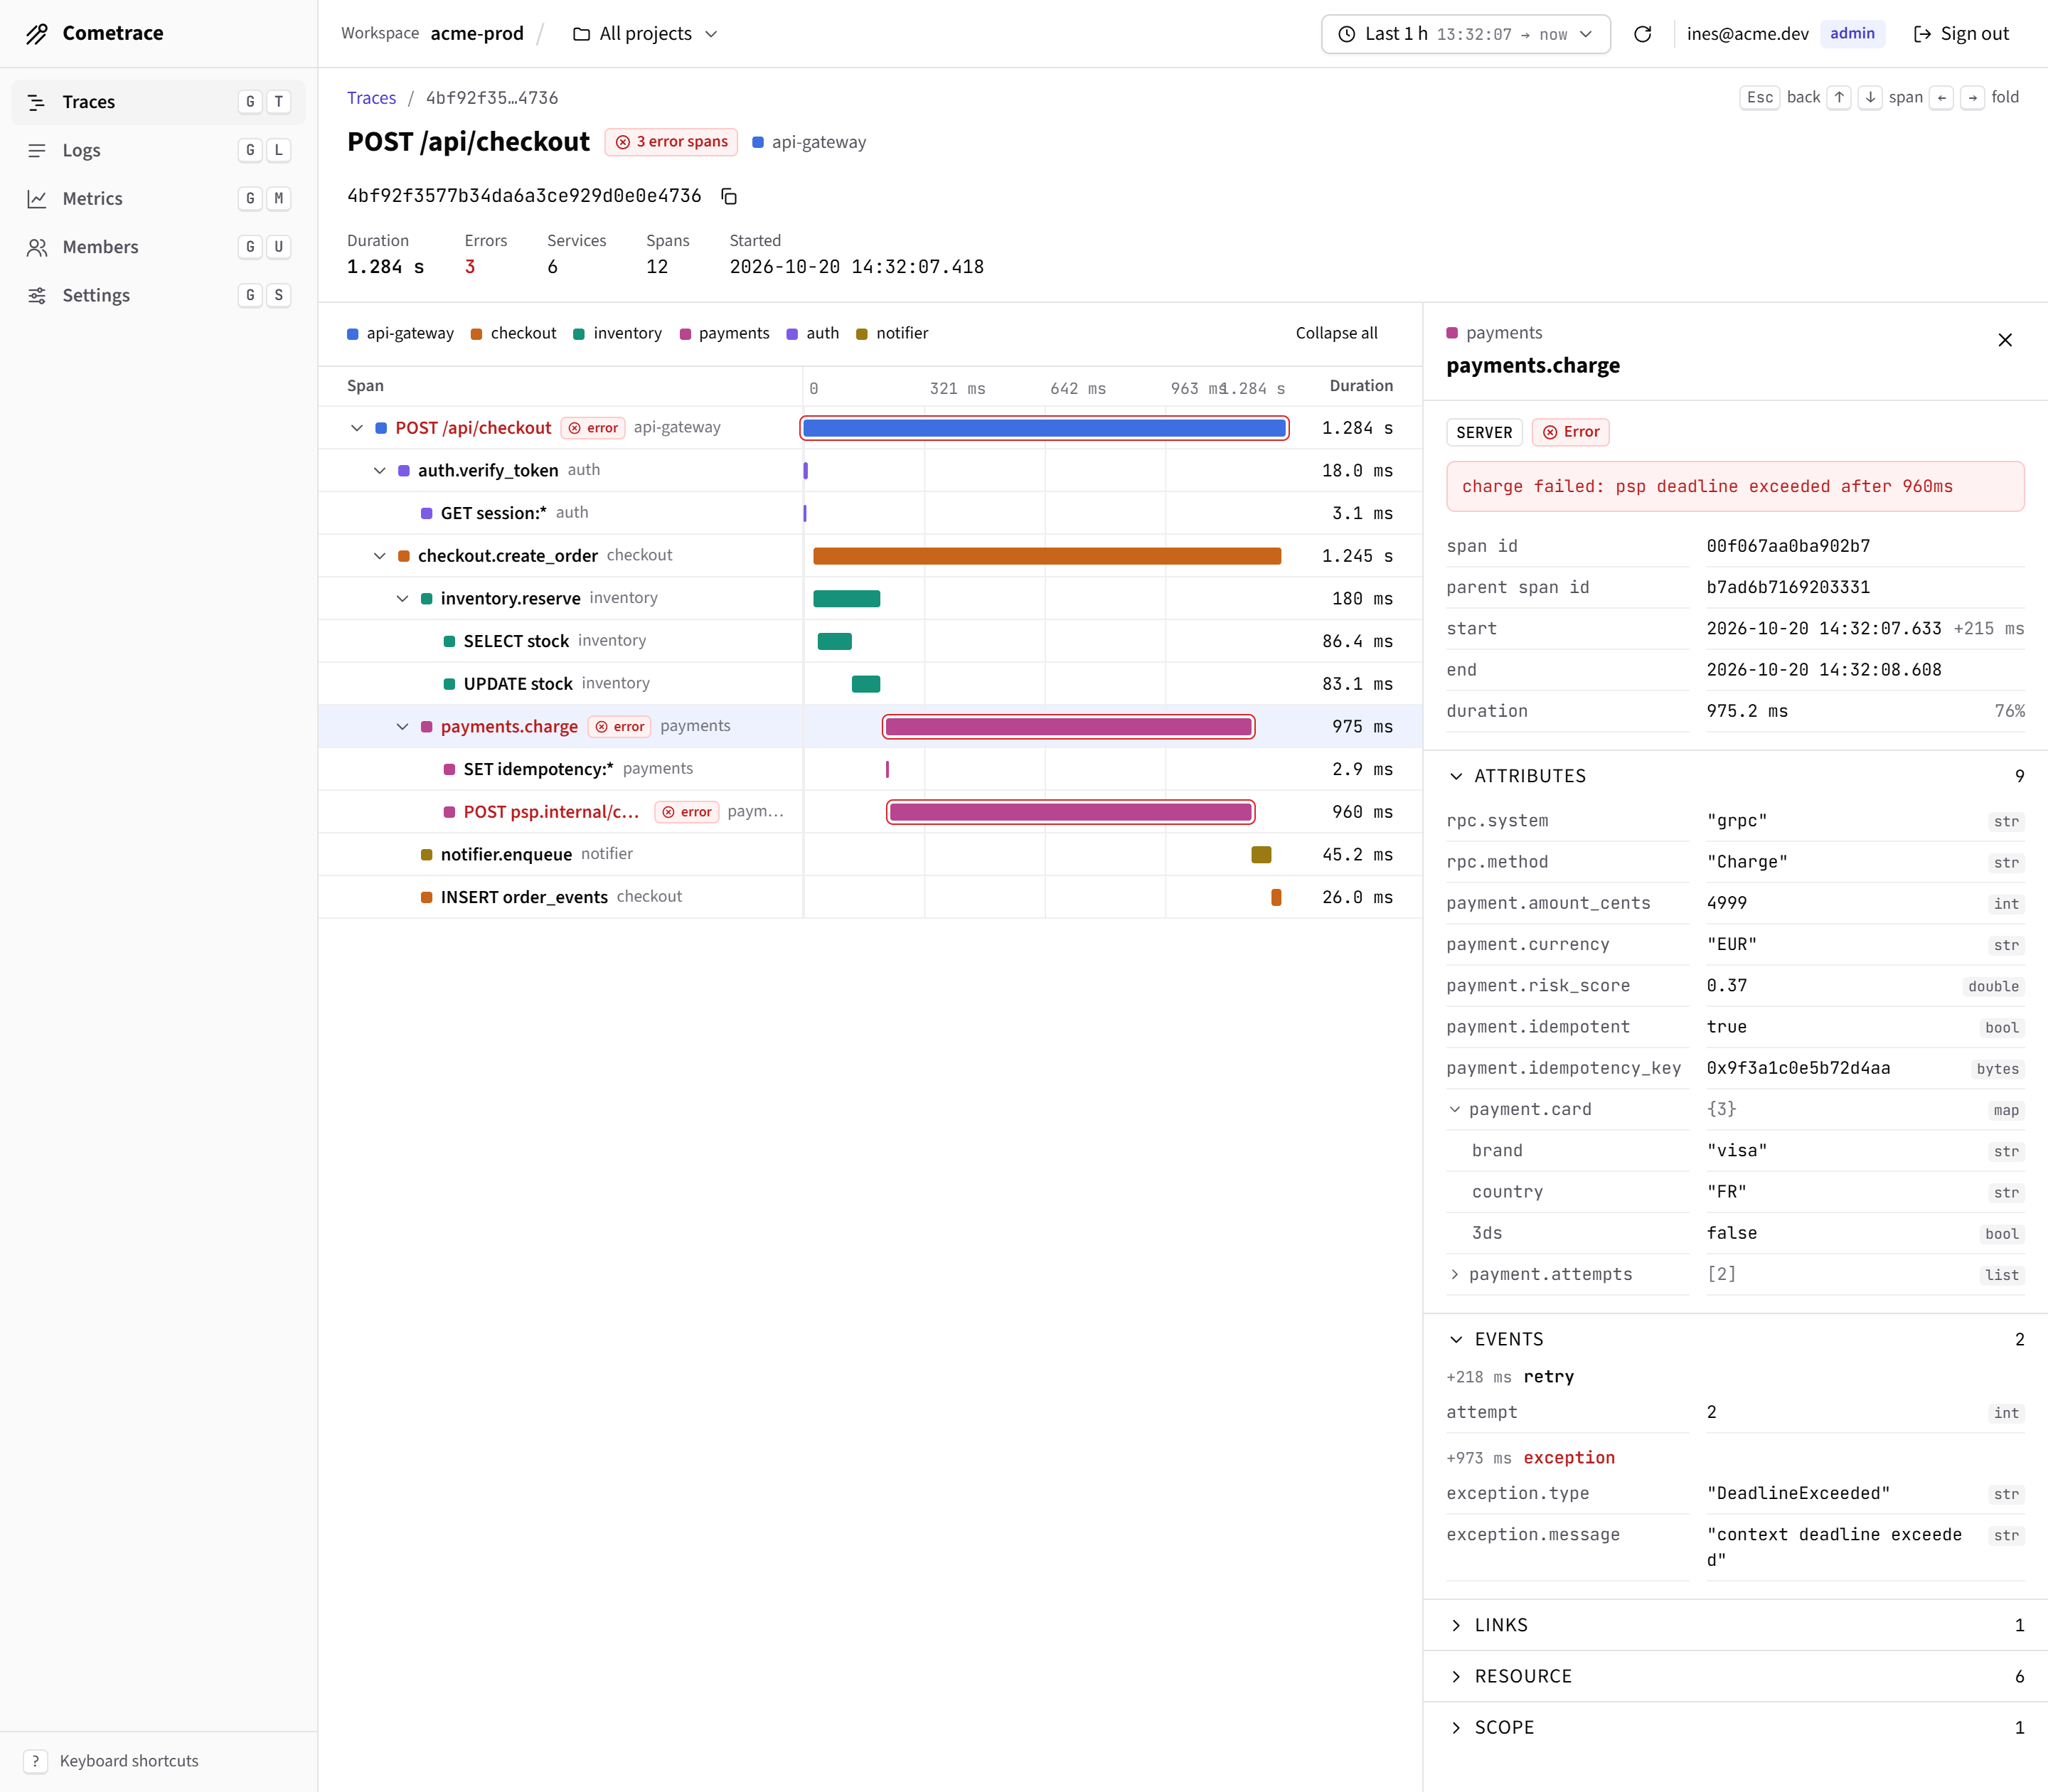Click the 3 error spans badge
2048x1792 pixels.
click(671, 142)
